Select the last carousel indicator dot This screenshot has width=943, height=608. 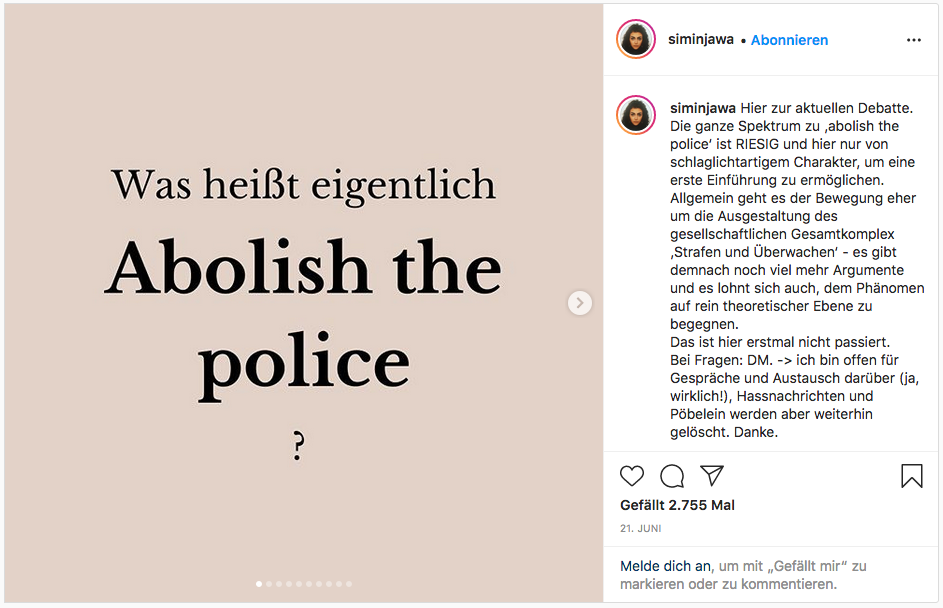click(x=348, y=583)
